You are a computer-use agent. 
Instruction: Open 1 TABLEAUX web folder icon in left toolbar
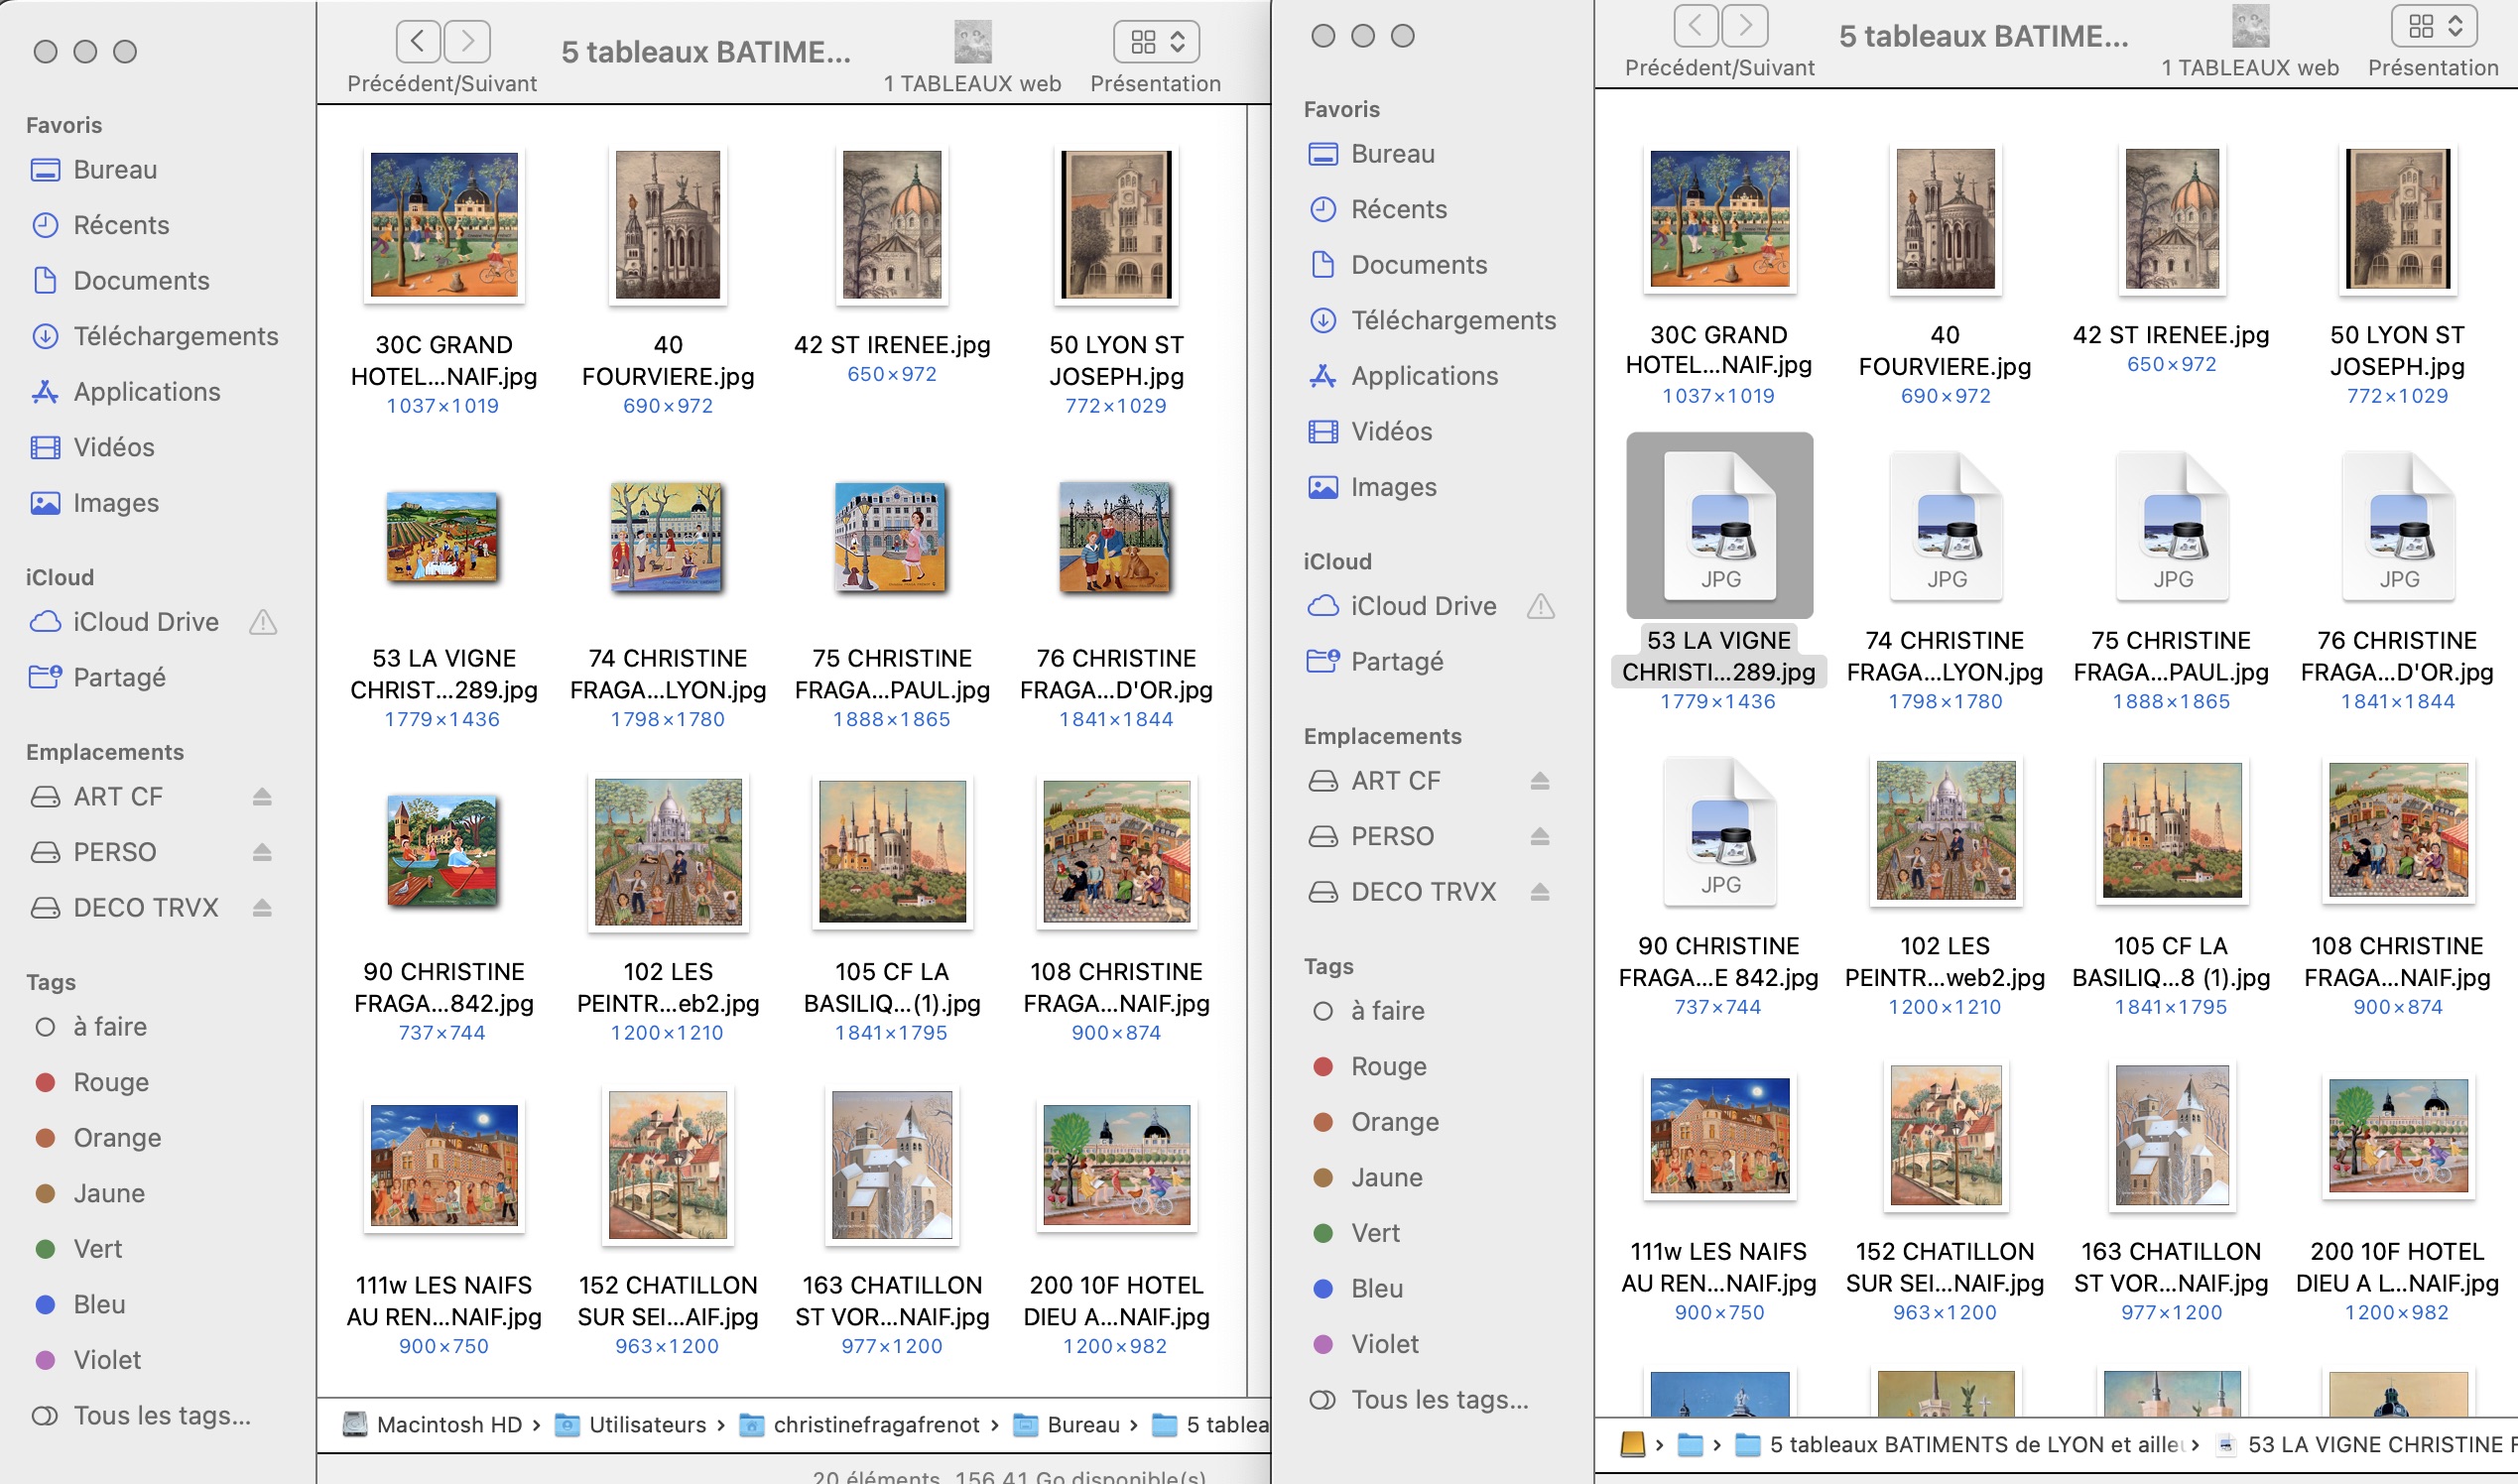point(972,41)
